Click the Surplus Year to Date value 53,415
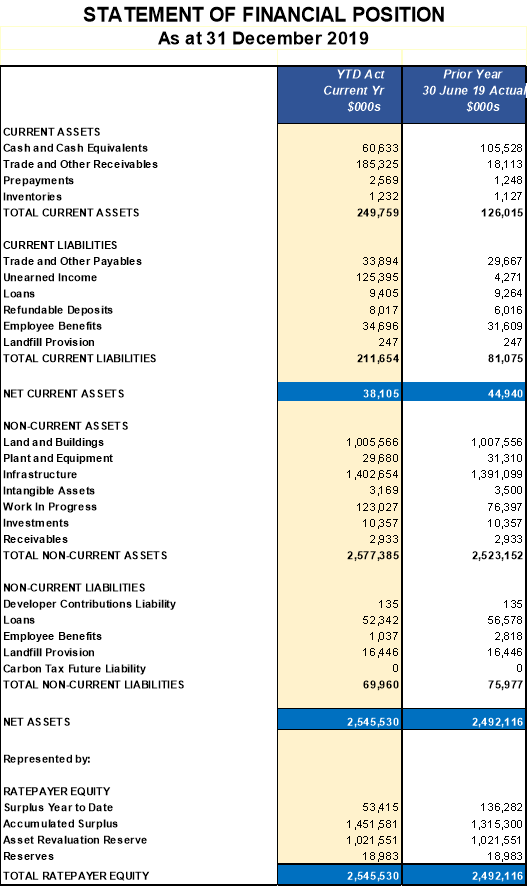This screenshot has width=528, height=886. (x=380, y=808)
